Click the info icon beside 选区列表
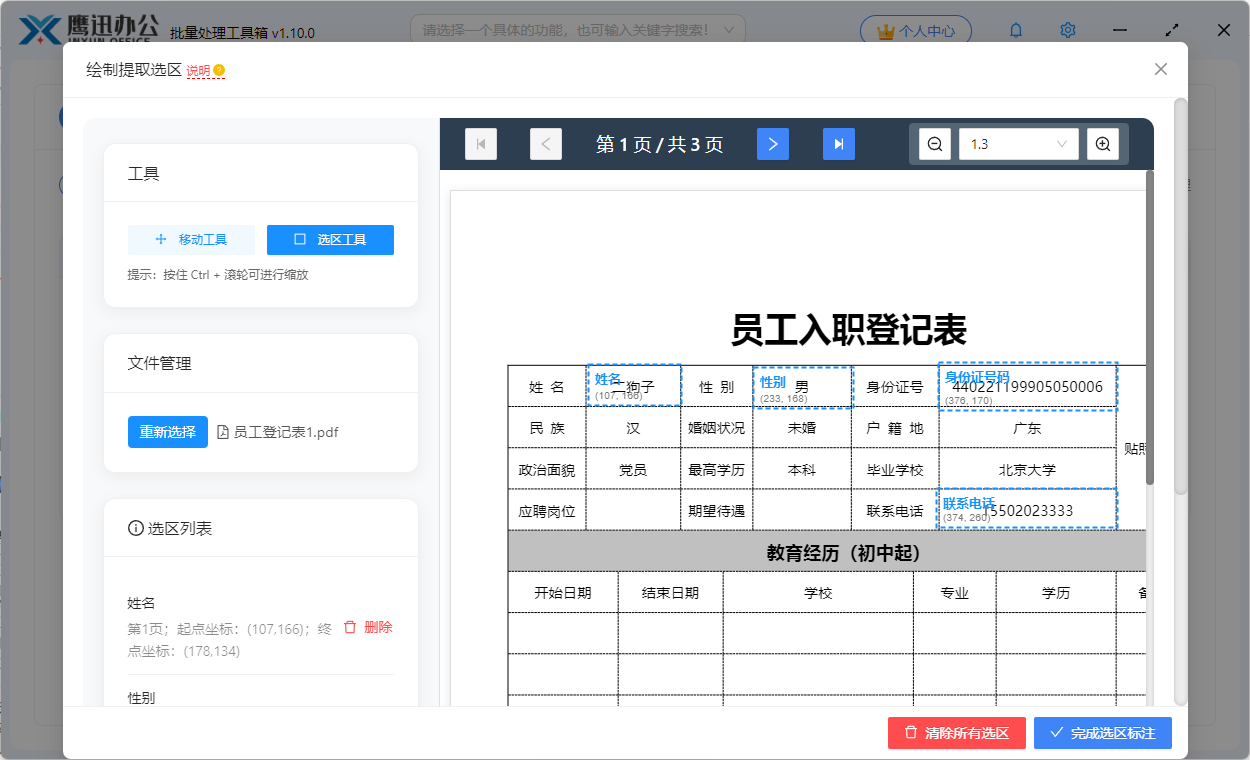 (136, 528)
